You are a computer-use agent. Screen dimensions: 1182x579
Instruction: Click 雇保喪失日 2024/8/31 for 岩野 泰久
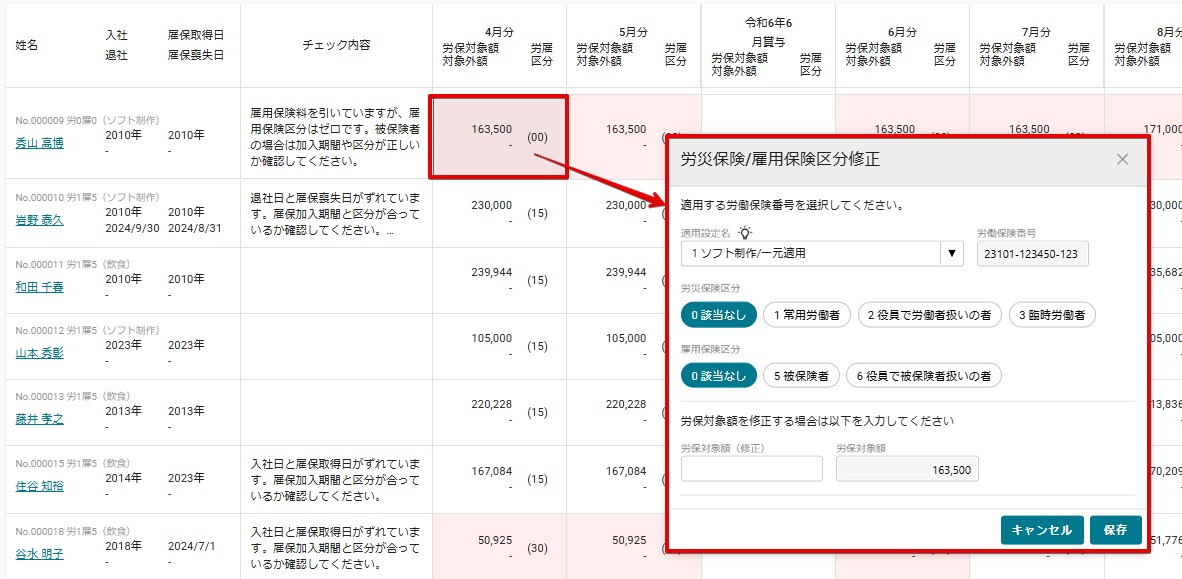coord(194,228)
